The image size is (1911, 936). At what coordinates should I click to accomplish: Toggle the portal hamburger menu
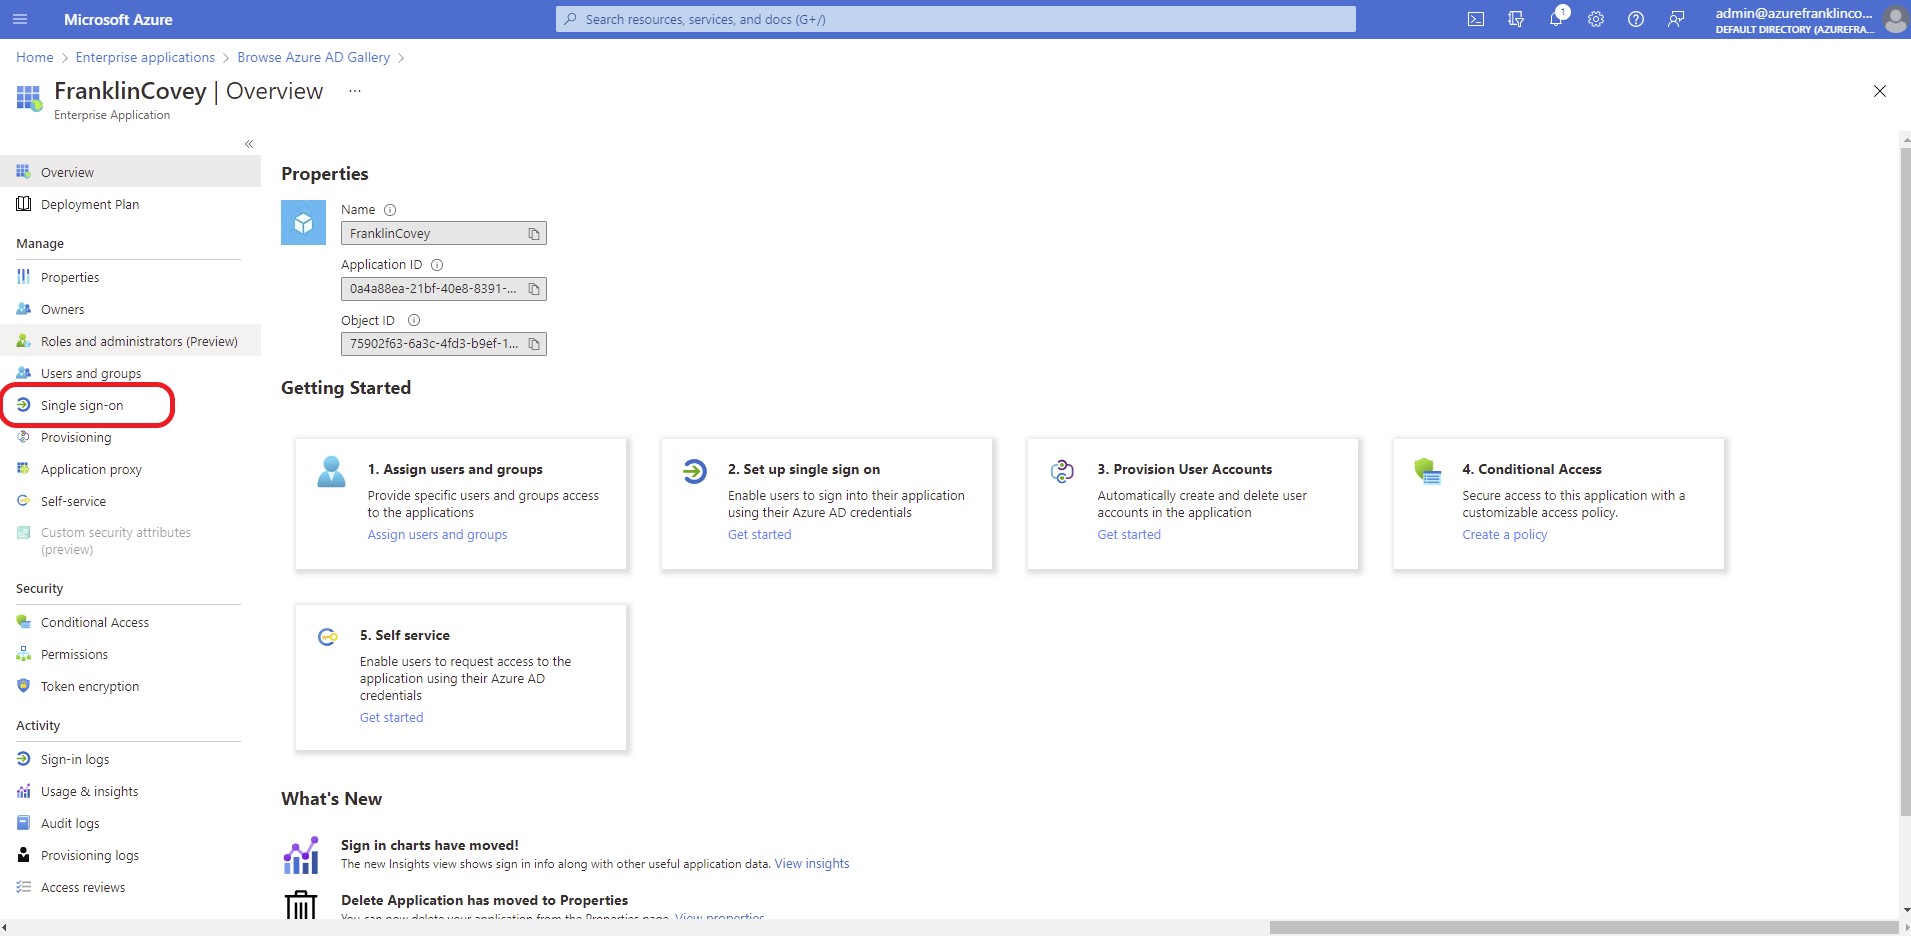pos(19,19)
